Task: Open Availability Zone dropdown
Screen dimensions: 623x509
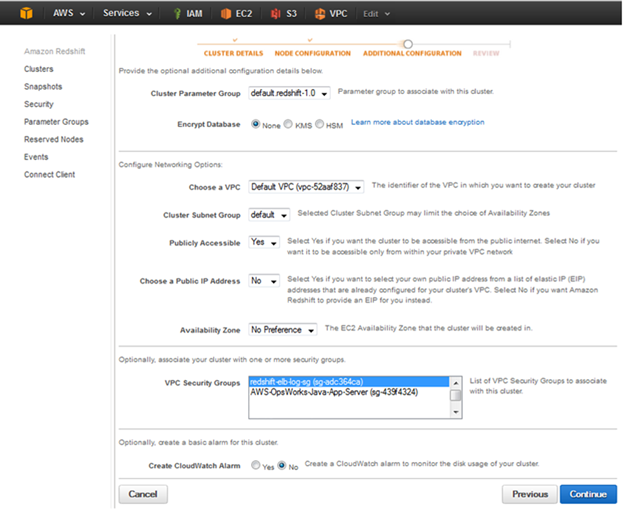Action: (282, 329)
